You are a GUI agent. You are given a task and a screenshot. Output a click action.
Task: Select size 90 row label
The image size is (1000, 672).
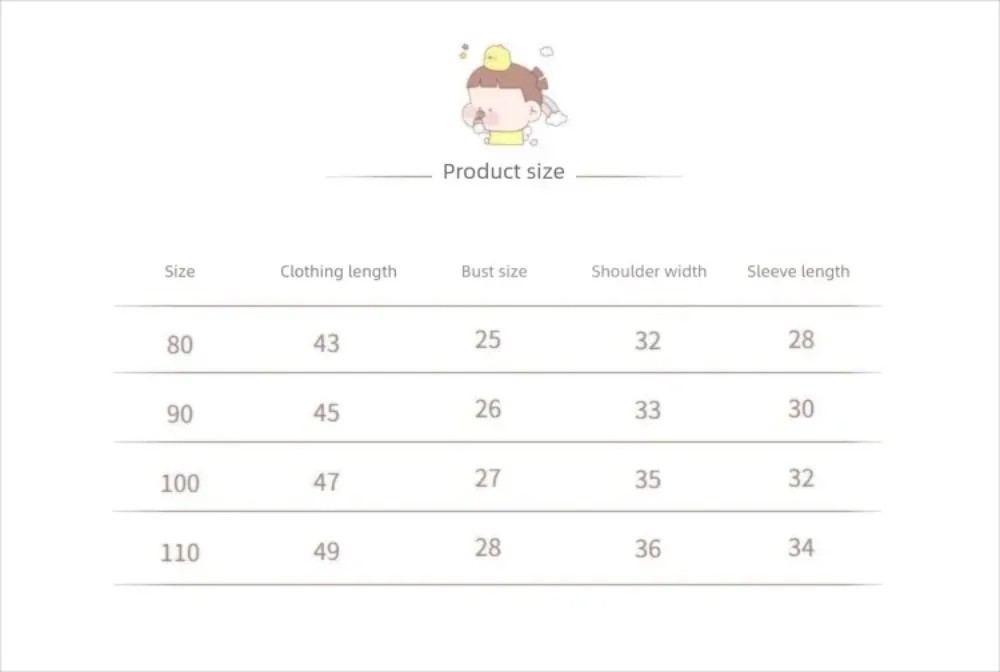(x=180, y=413)
